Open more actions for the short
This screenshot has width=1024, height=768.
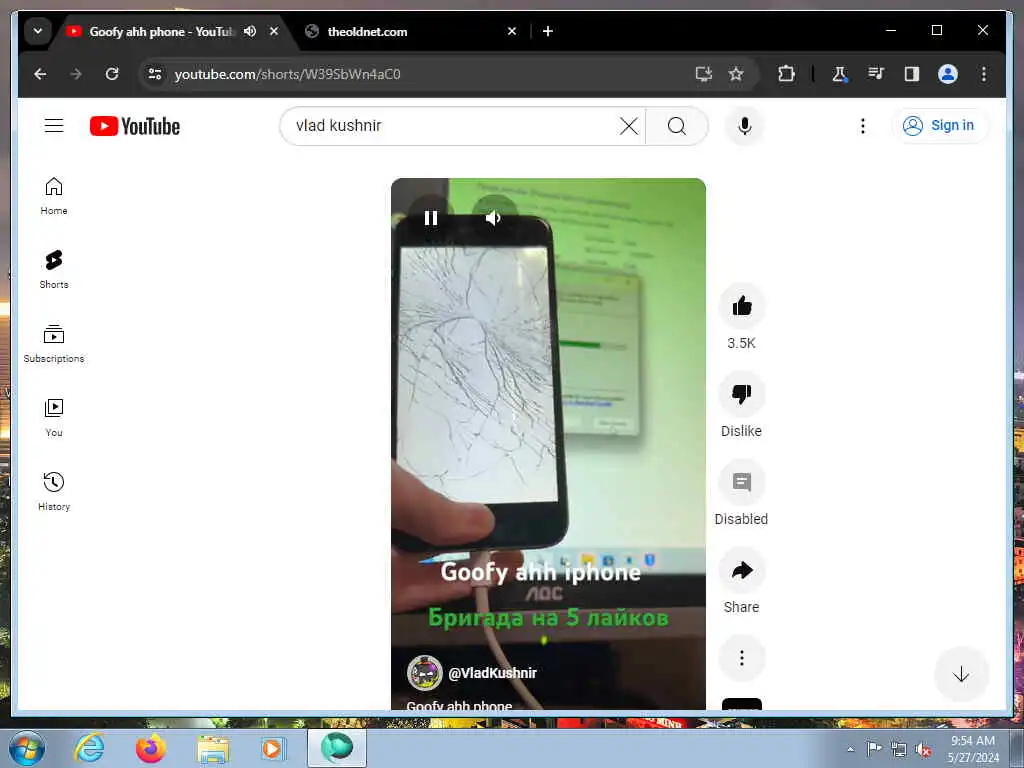(742, 658)
